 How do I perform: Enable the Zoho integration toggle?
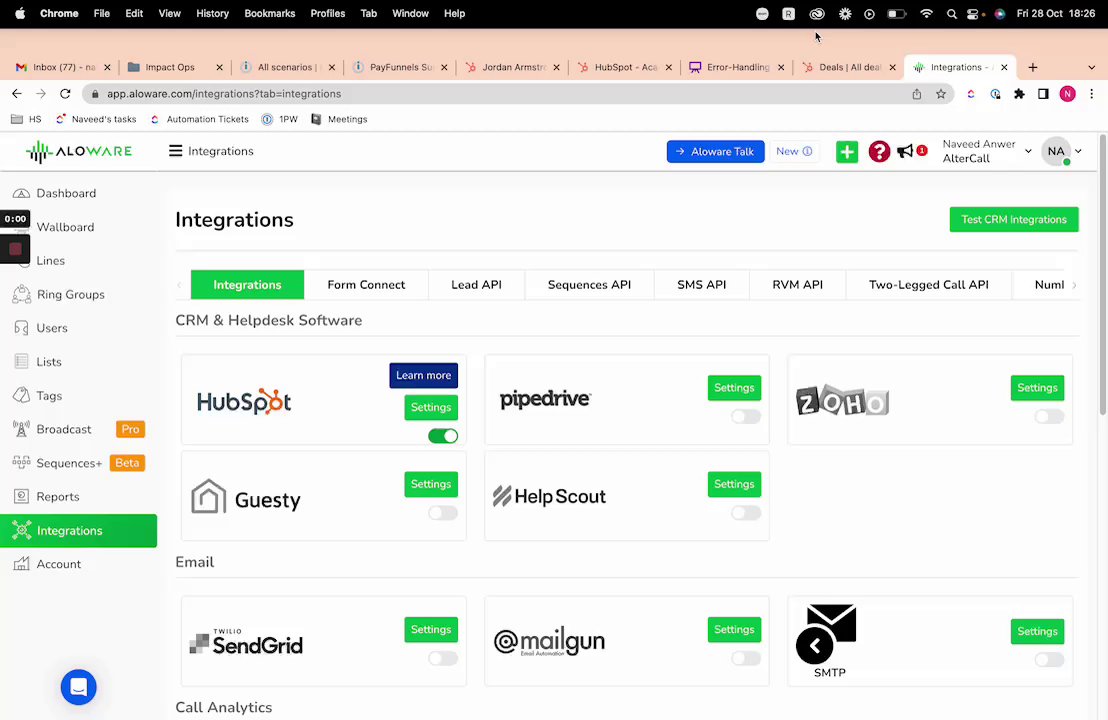point(1049,416)
